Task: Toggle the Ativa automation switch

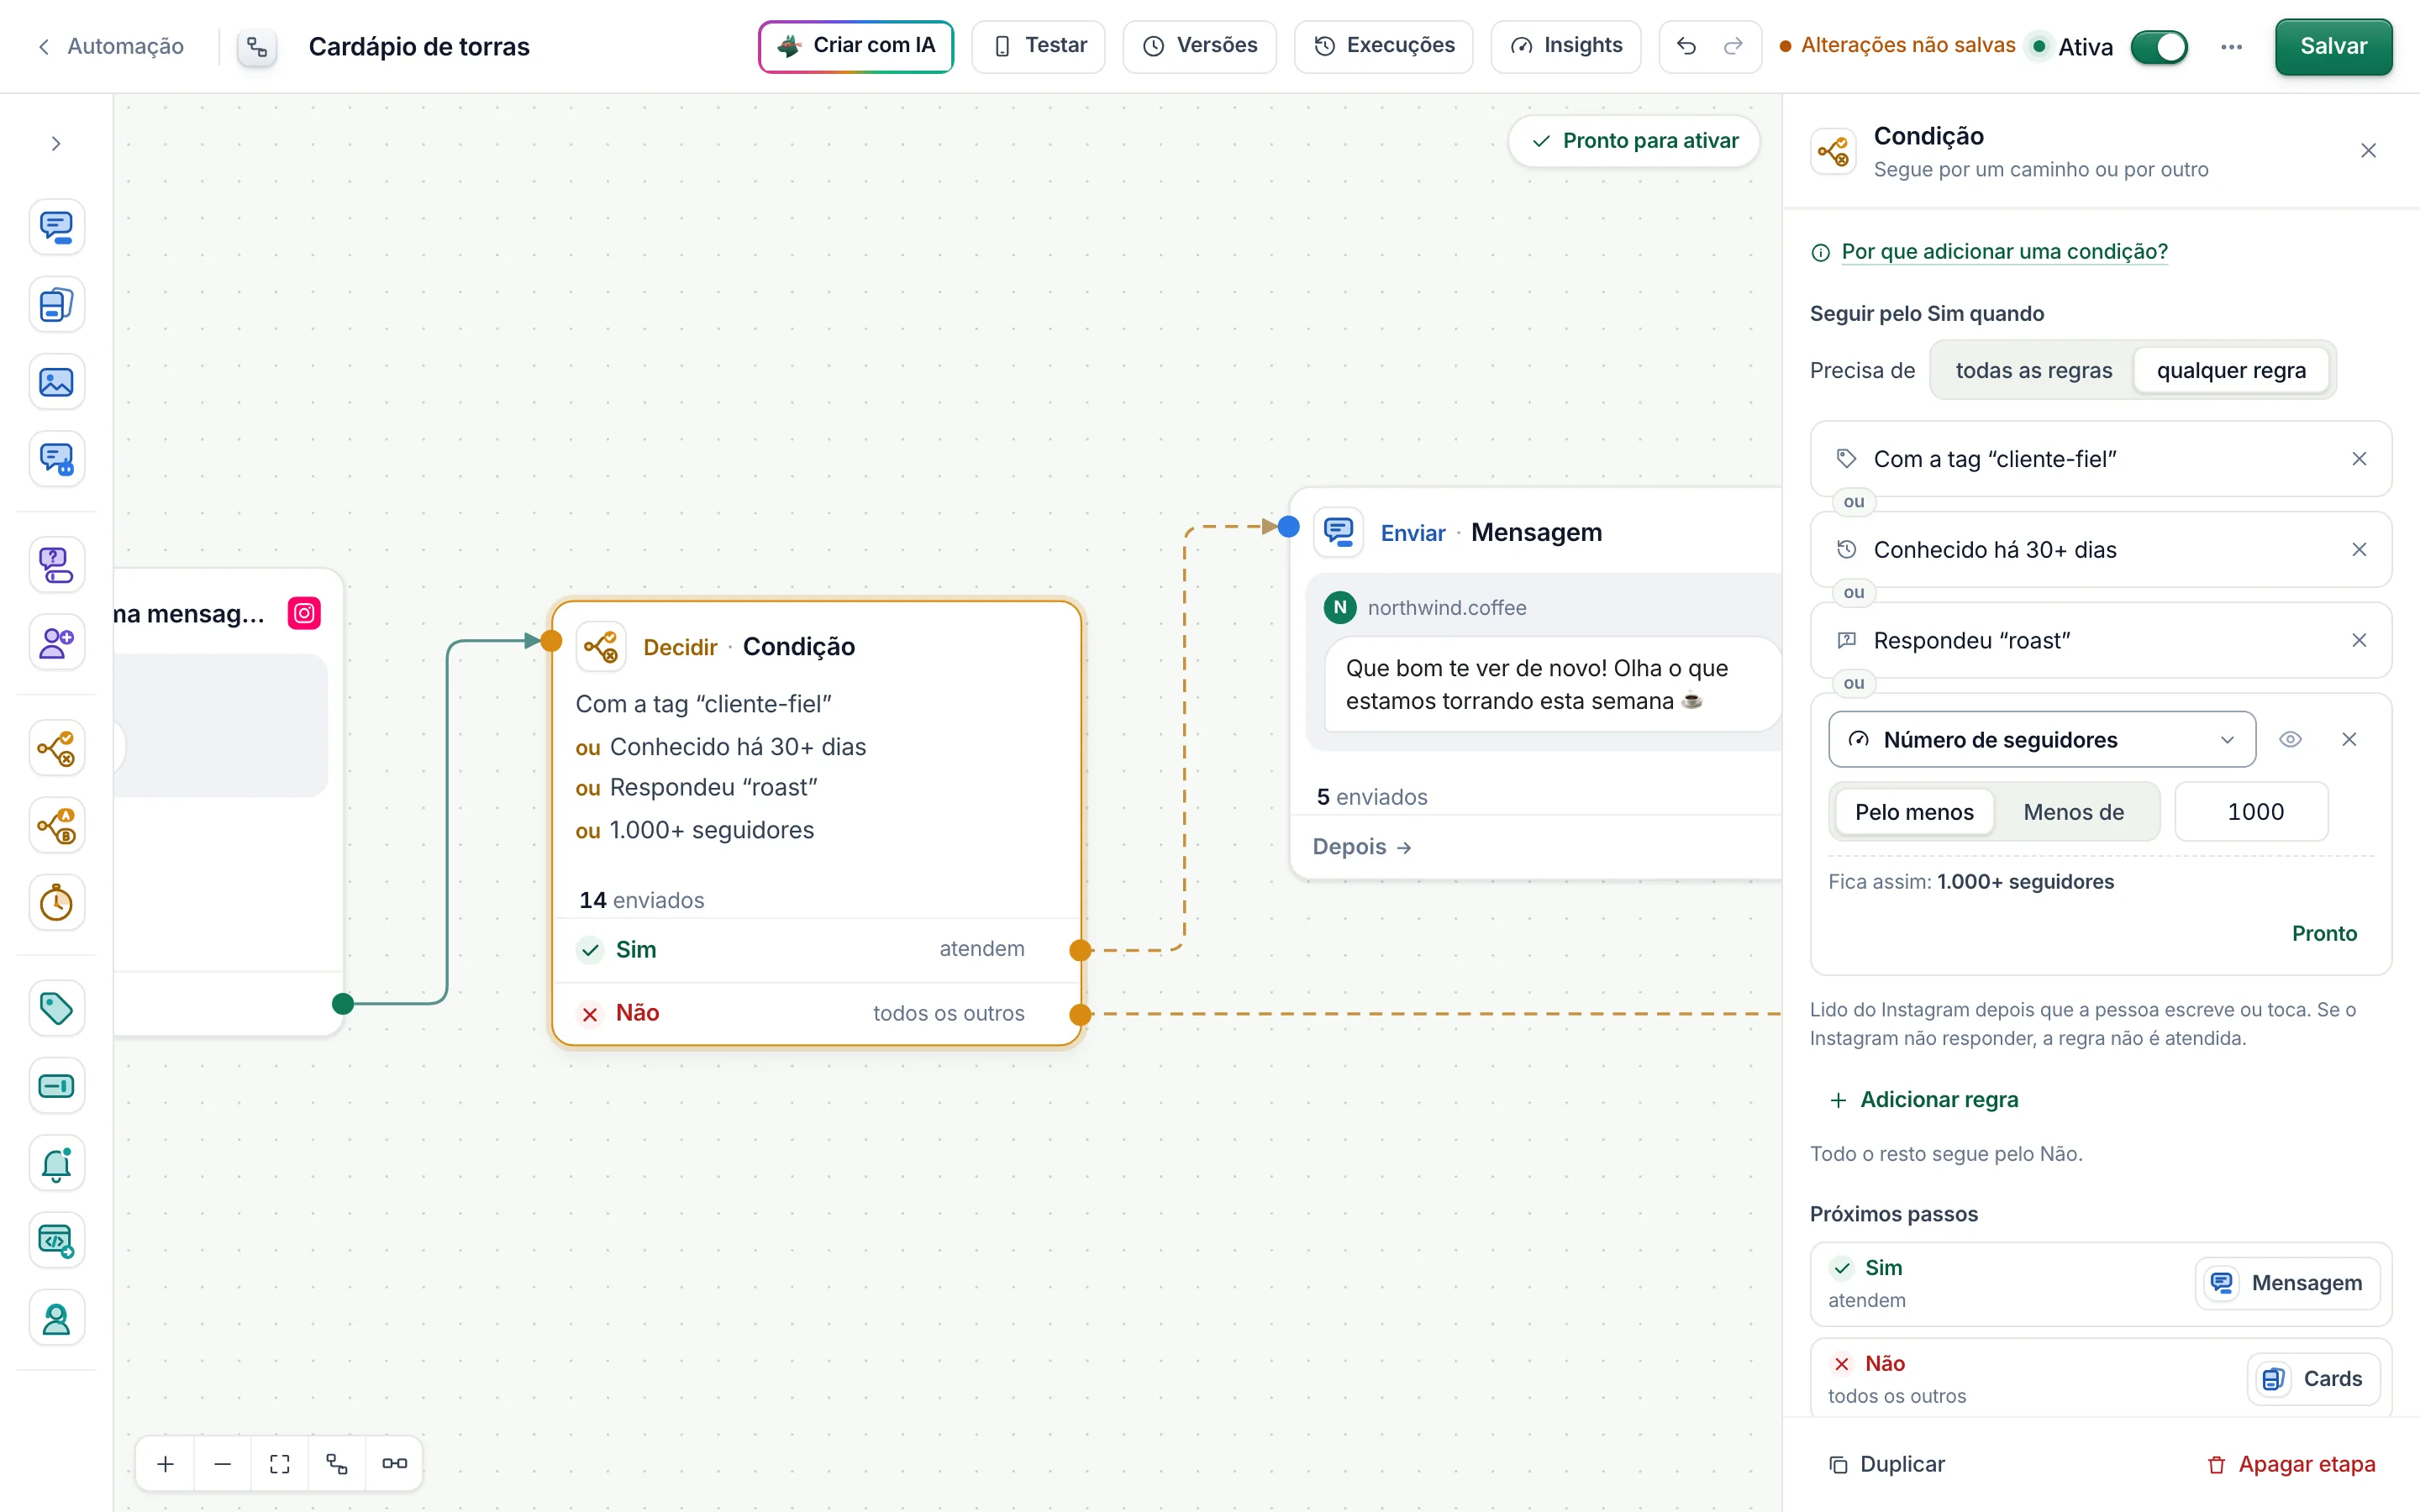Action: (2159, 47)
